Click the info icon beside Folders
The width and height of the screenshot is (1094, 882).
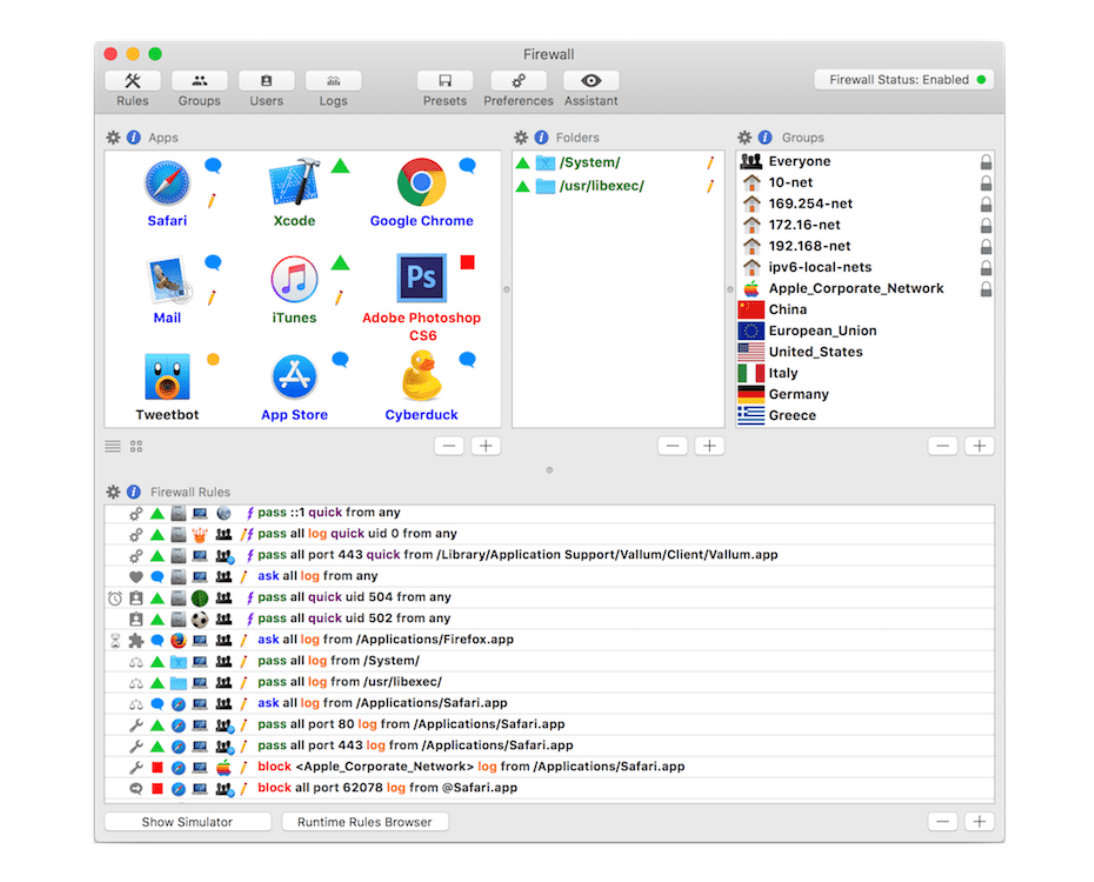pos(541,137)
